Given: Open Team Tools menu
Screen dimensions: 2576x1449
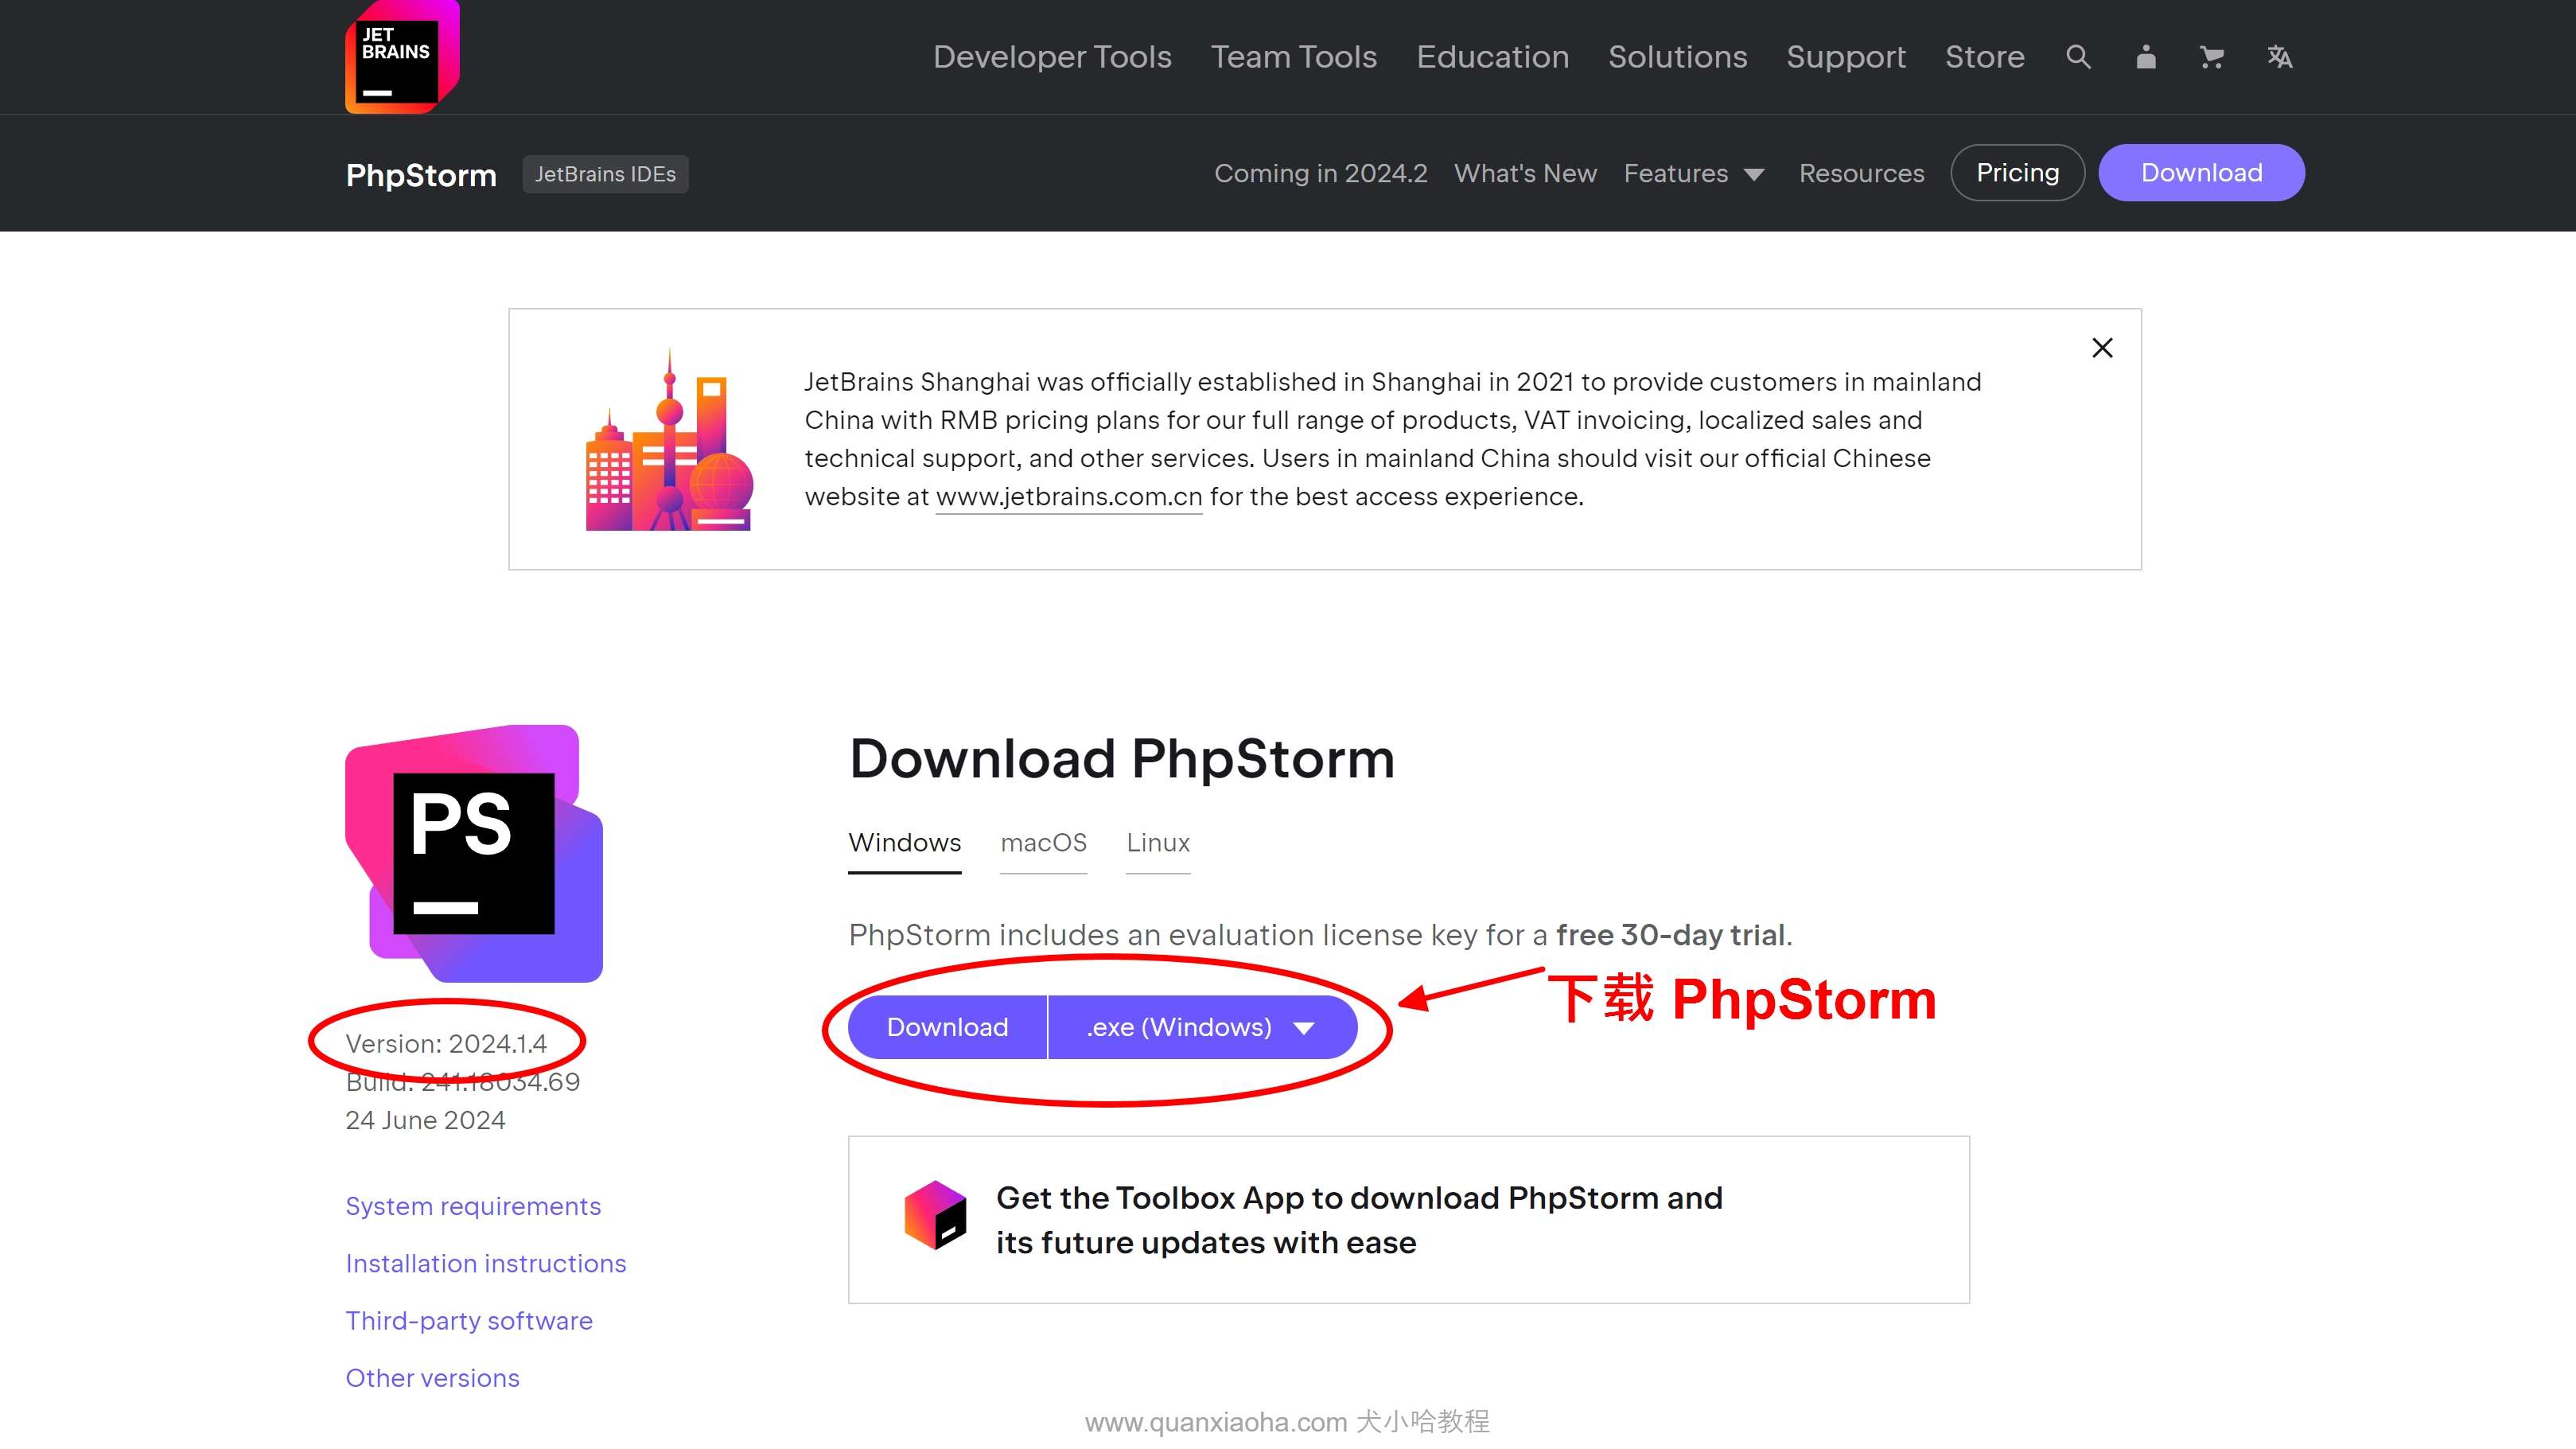Looking at the screenshot, I should tap(1294, 57).
